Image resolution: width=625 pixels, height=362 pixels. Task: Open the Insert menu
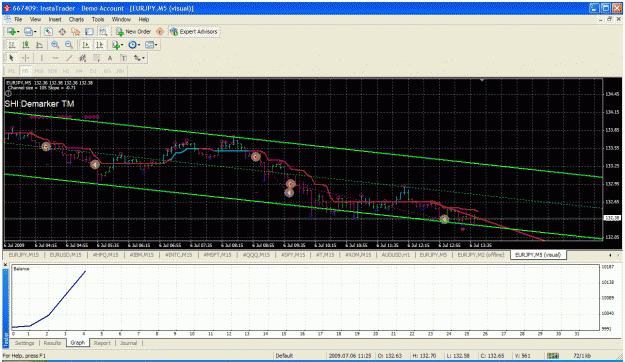click(55, 19)
